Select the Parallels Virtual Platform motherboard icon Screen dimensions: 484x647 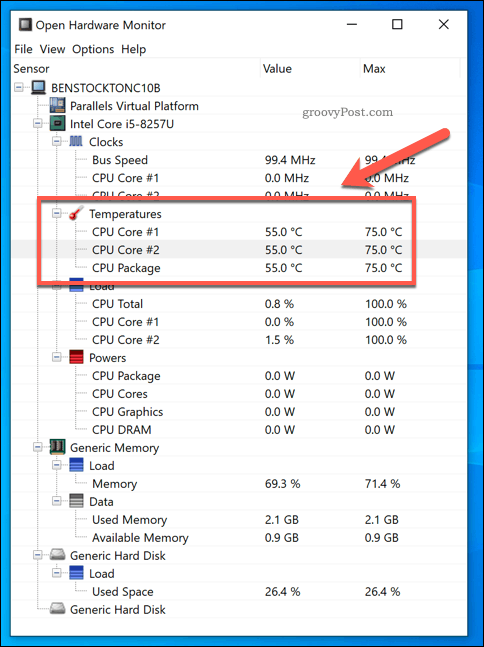point(57,106)
